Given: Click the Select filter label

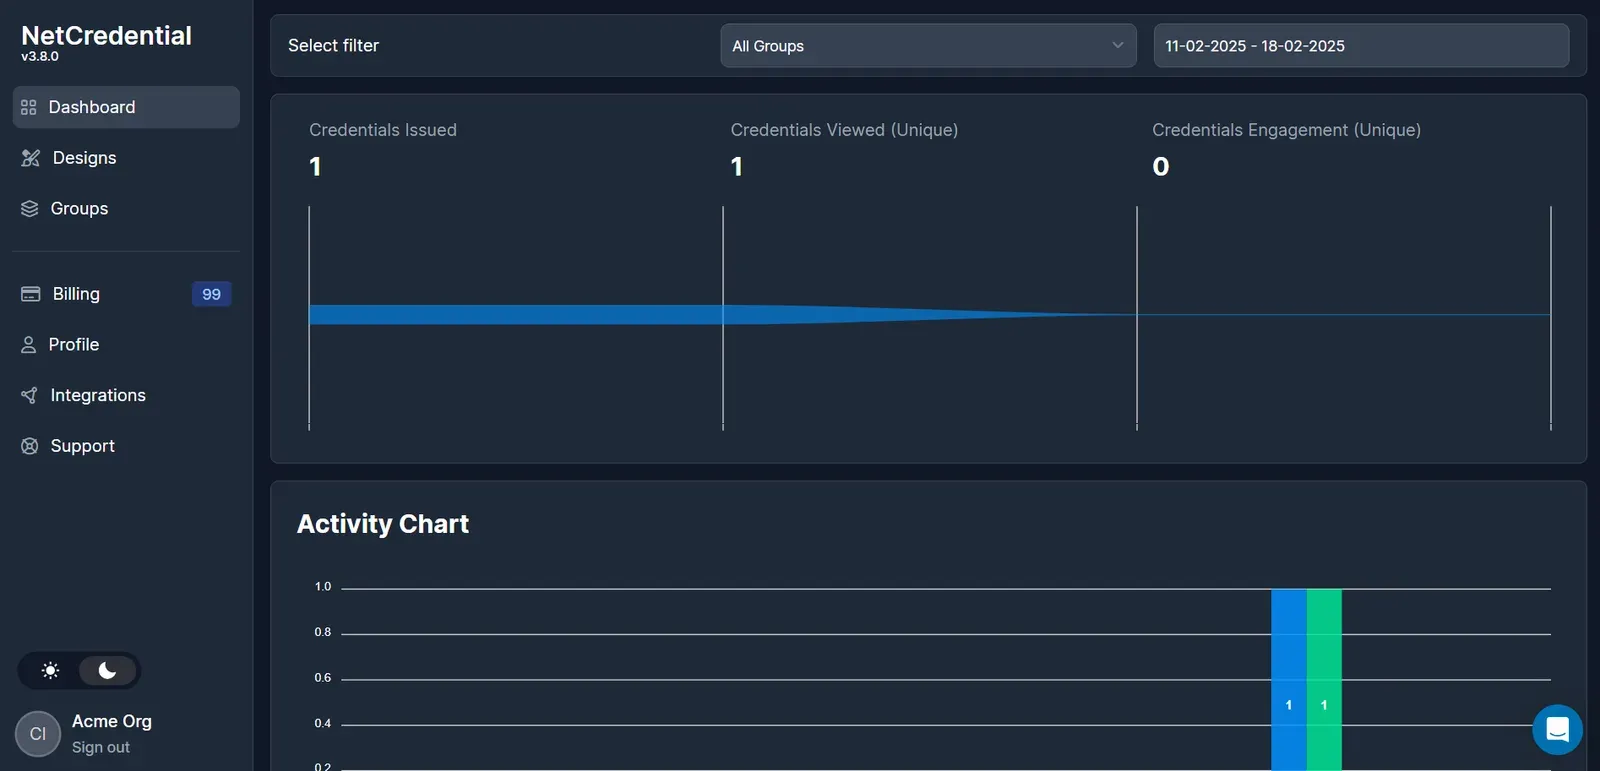Looking at the screenshot, I should click(x=333, y=46).
